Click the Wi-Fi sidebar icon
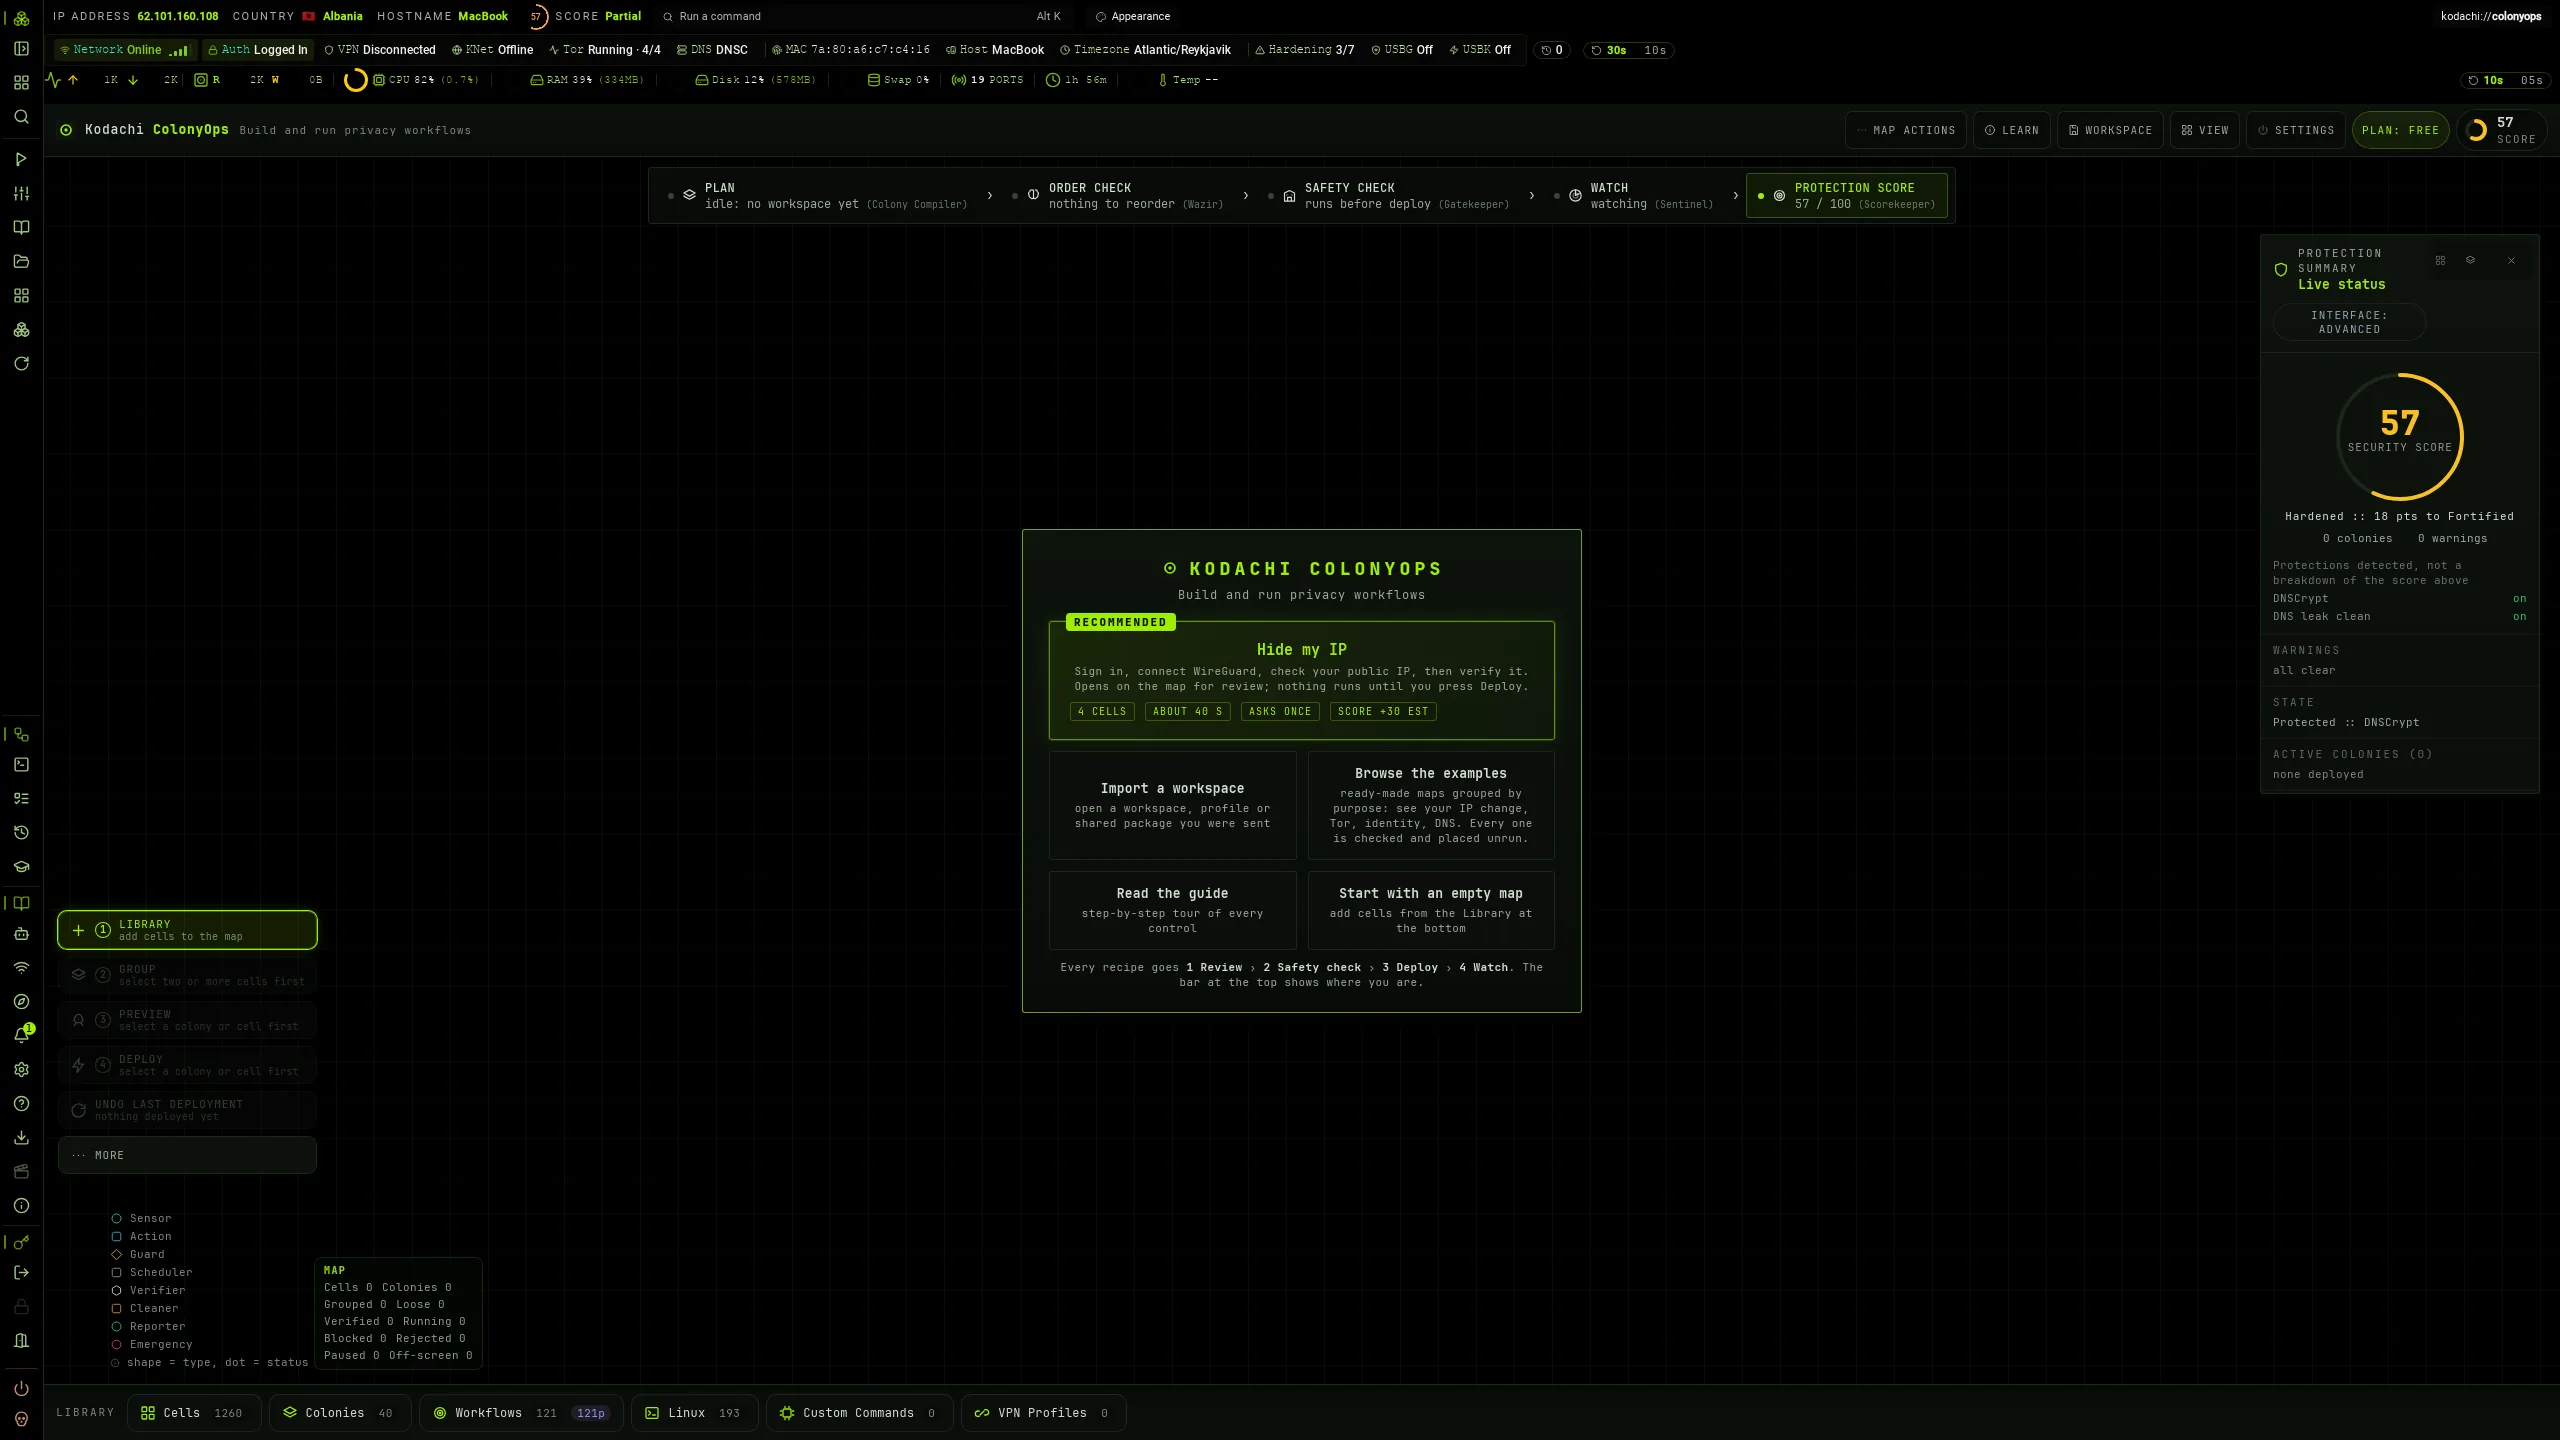 pos(21,968)
